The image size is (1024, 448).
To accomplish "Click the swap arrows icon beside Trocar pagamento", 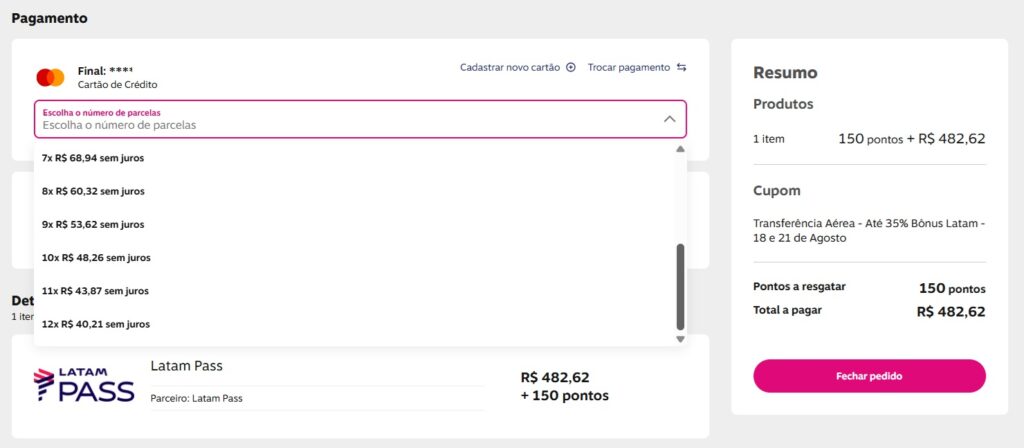I will pyautogui.click(x=681, y=67).
